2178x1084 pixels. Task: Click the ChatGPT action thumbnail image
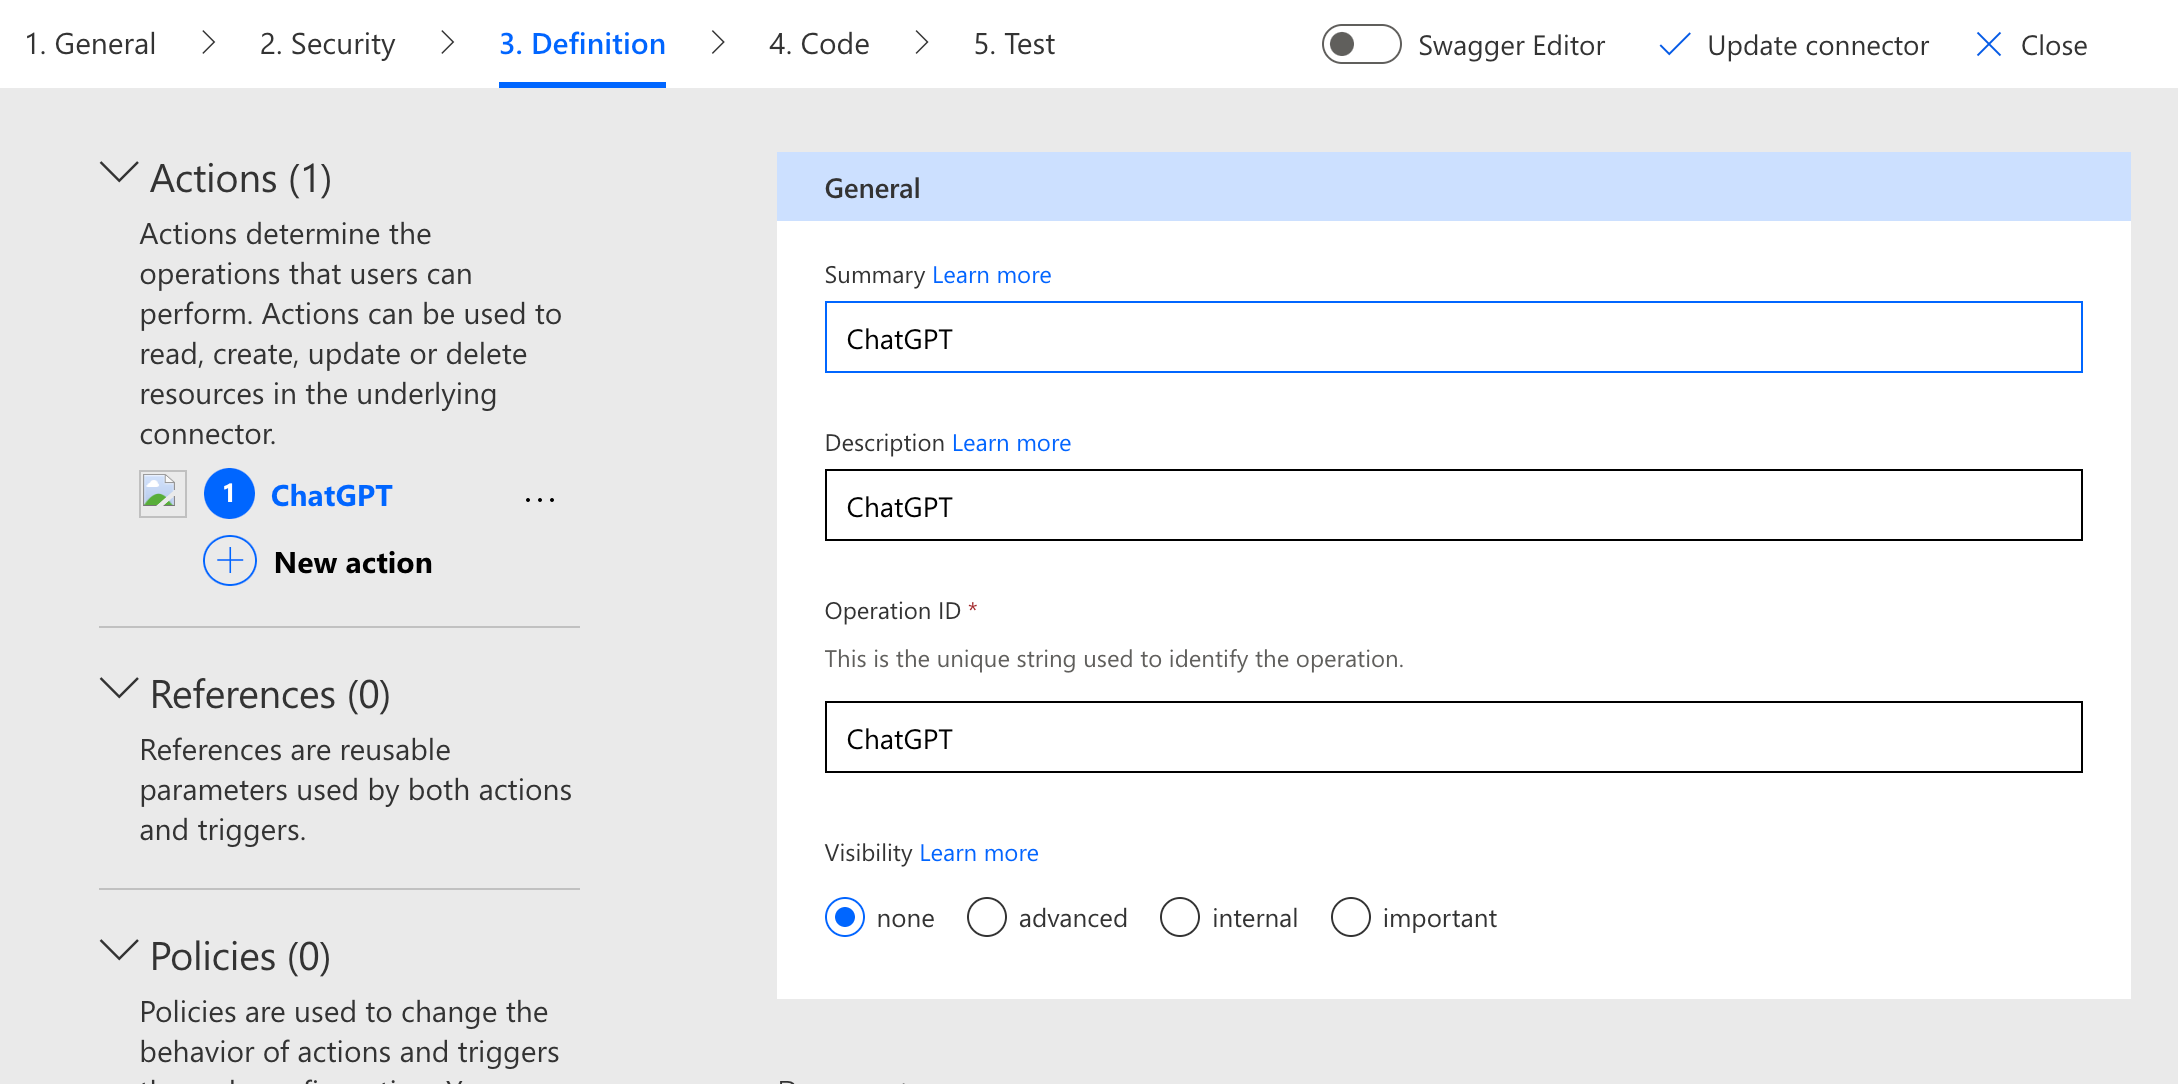(x=163, y=494)
